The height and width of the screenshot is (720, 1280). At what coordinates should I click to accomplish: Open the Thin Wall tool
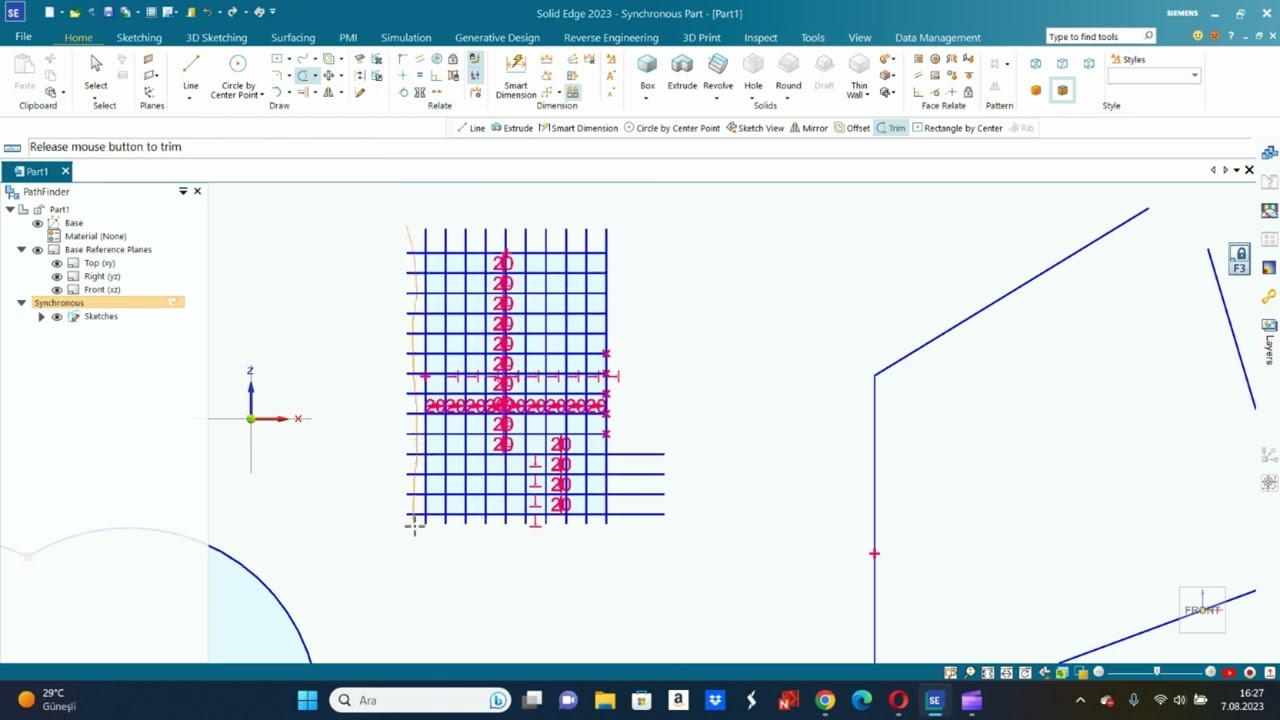point(858,75)
